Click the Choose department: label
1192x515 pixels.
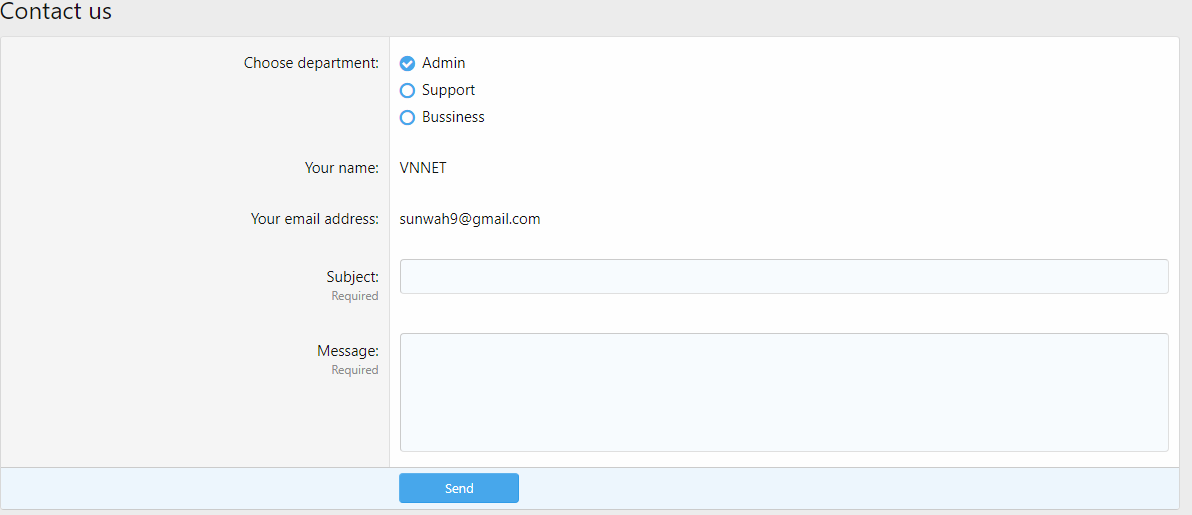pyautogui.click(x=311, y=63)
